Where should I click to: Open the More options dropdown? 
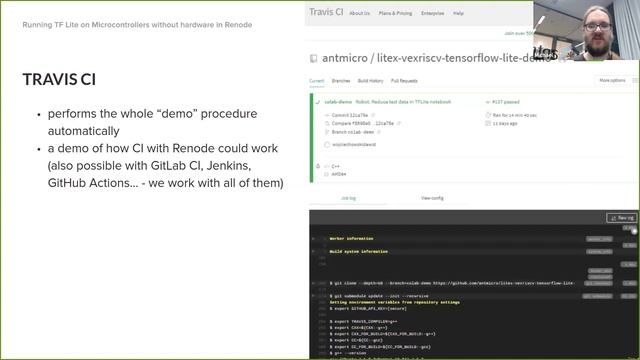[x=612, y=80]
